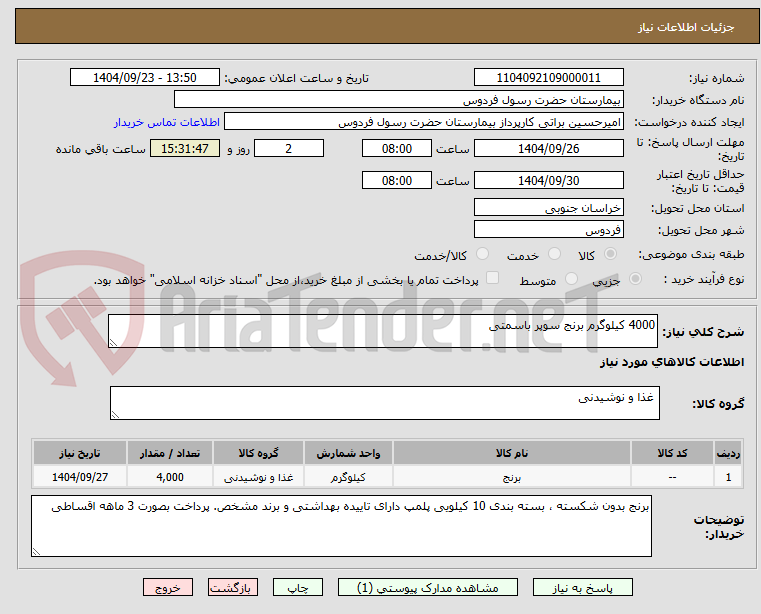This screenshot has height=614, width=761.
Task: Click the تاریخ نیاز column header
Action: tap(80, 453)
